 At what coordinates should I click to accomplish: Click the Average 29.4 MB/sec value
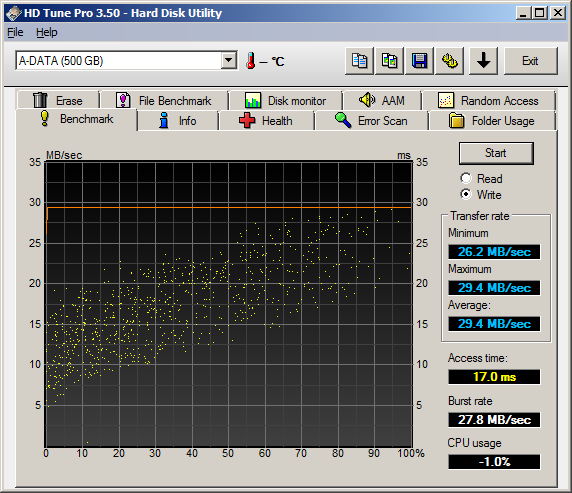pos(494,324)
